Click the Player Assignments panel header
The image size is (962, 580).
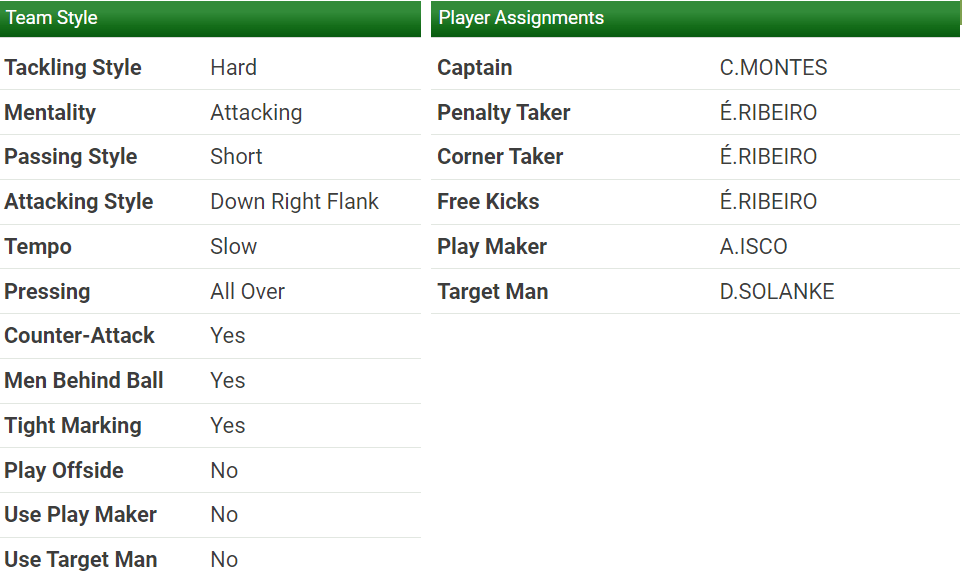pyautogui.click(x=695, y=18)
